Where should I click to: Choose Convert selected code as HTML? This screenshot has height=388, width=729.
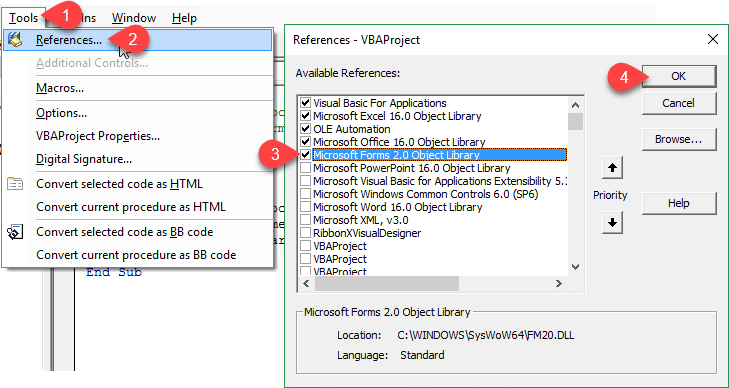coord(119,184)
